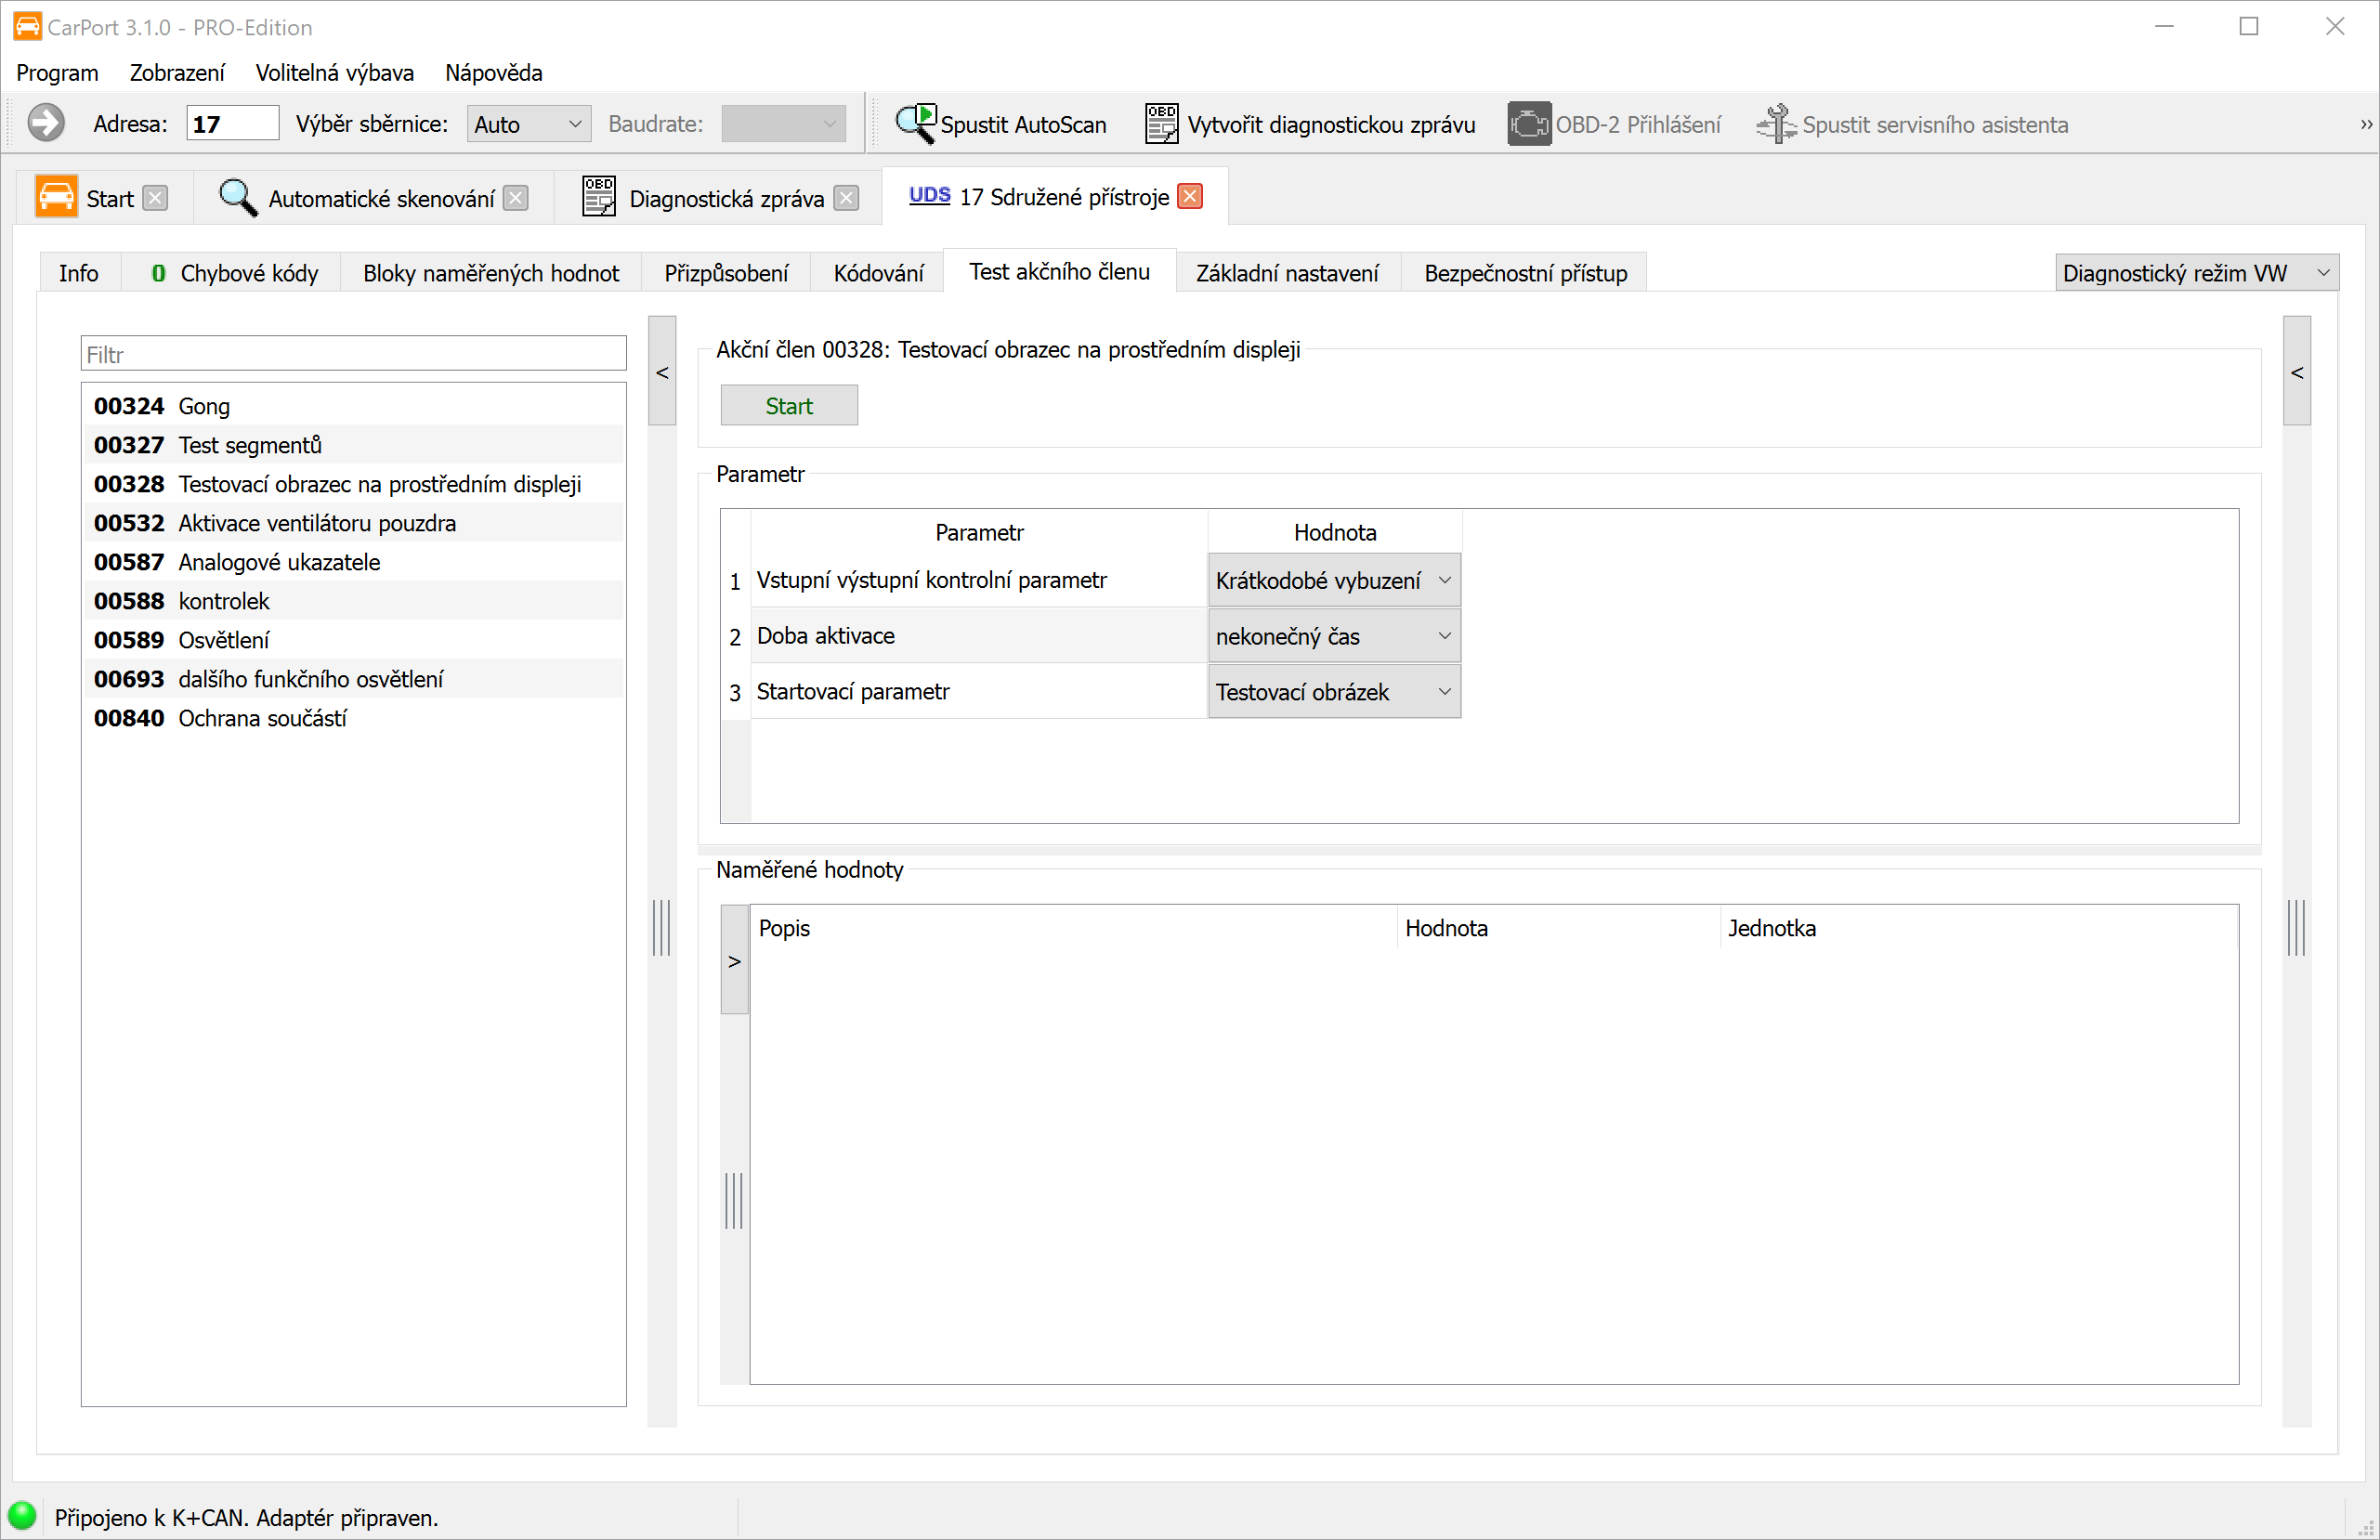Click the Spustit AutoScan magnifier icon
This screenshot has width=2380, height=1540.
(x=915, y=124)
